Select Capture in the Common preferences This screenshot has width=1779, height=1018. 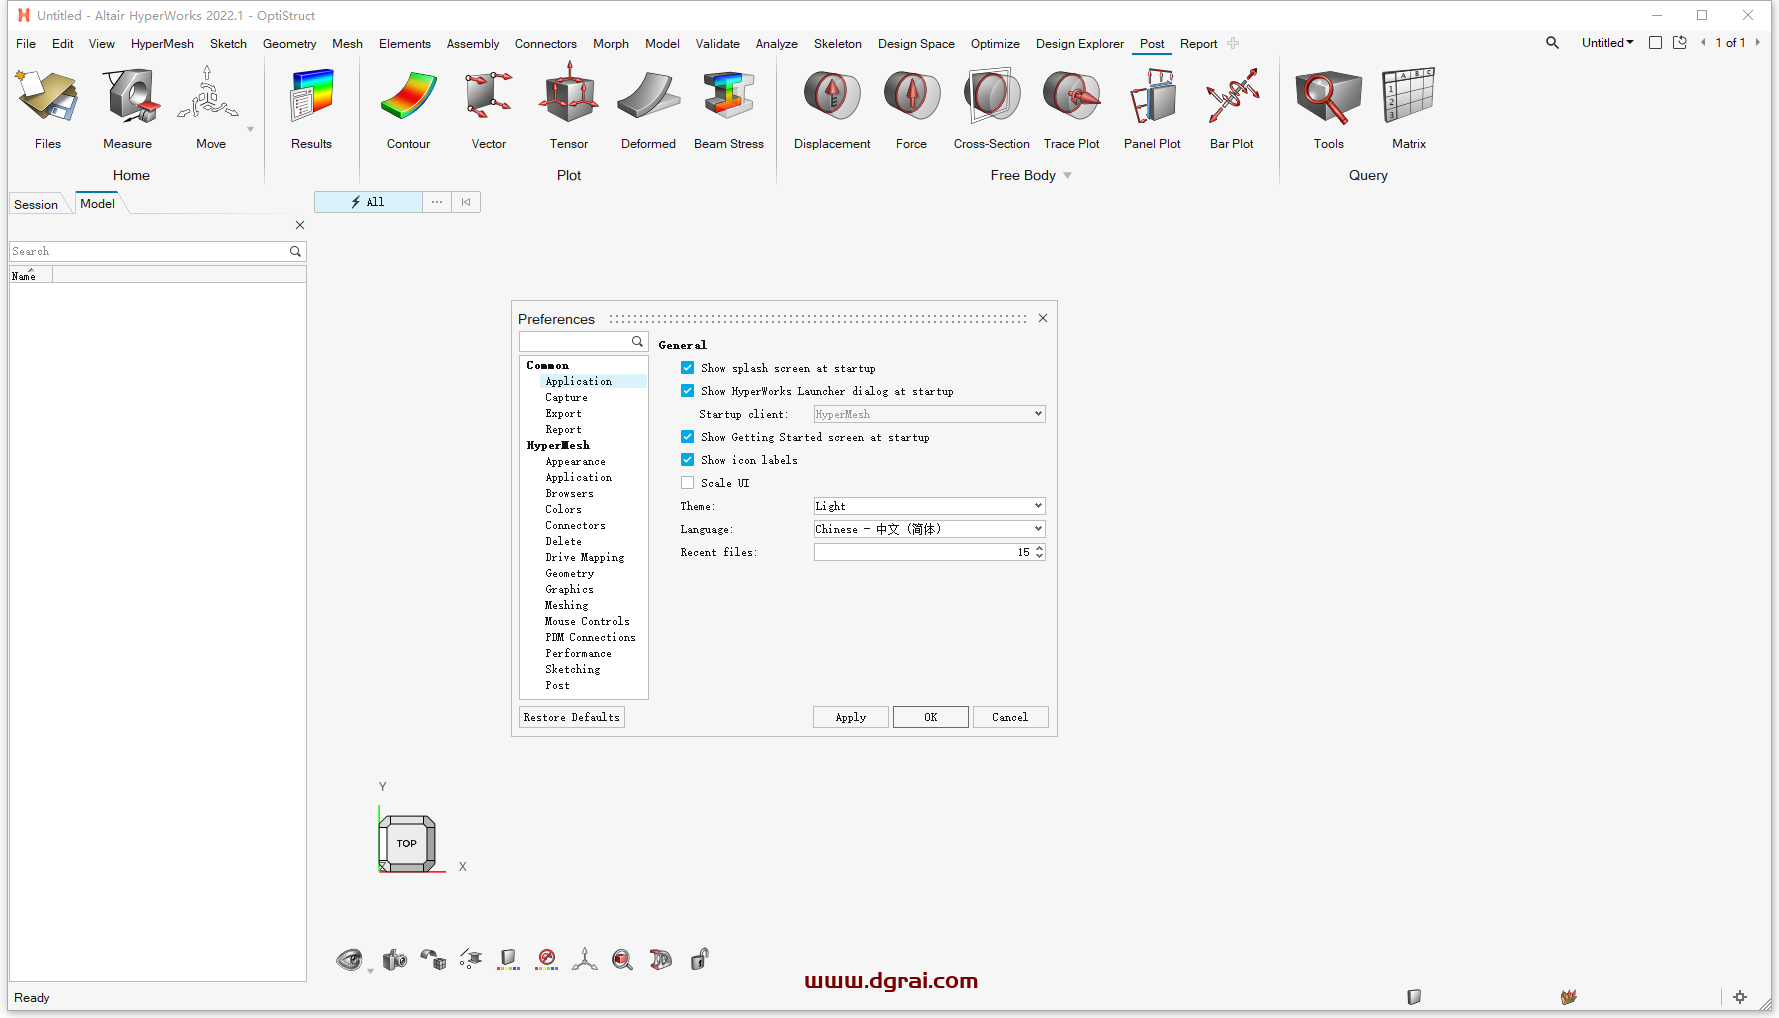pos(566,398)
